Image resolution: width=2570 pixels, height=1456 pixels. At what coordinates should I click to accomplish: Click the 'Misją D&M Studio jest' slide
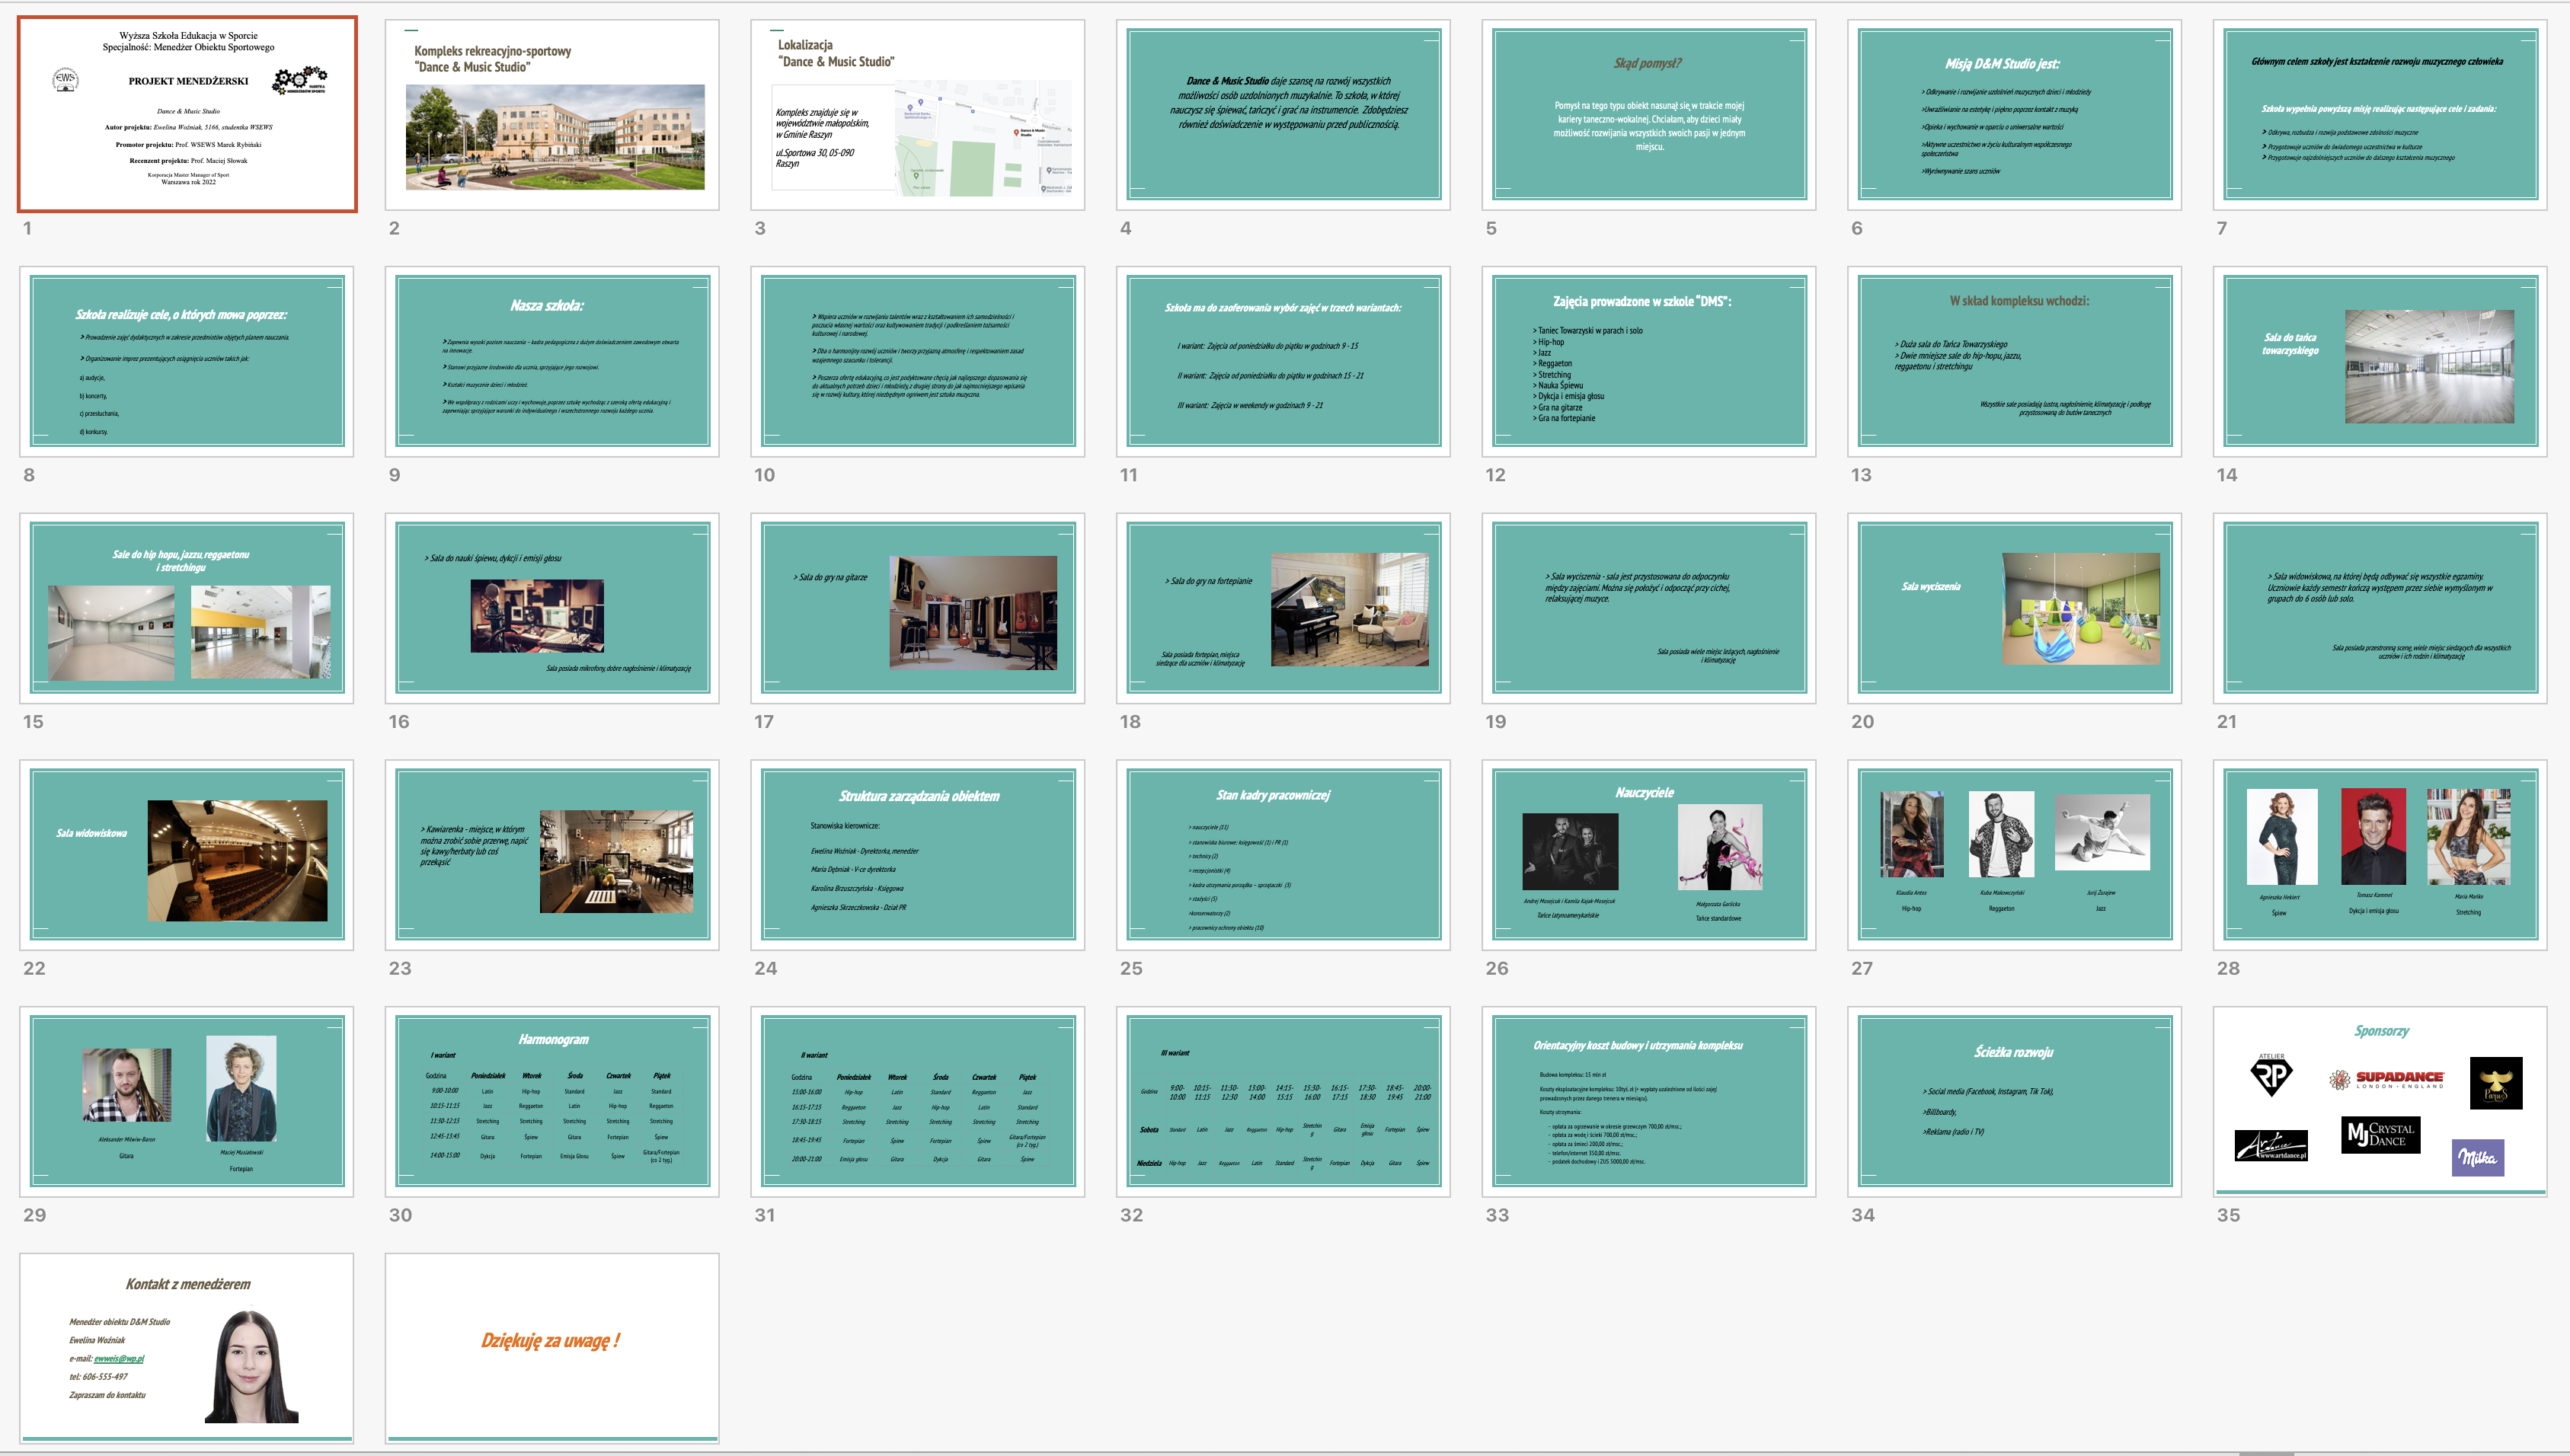click(2014, 114)
